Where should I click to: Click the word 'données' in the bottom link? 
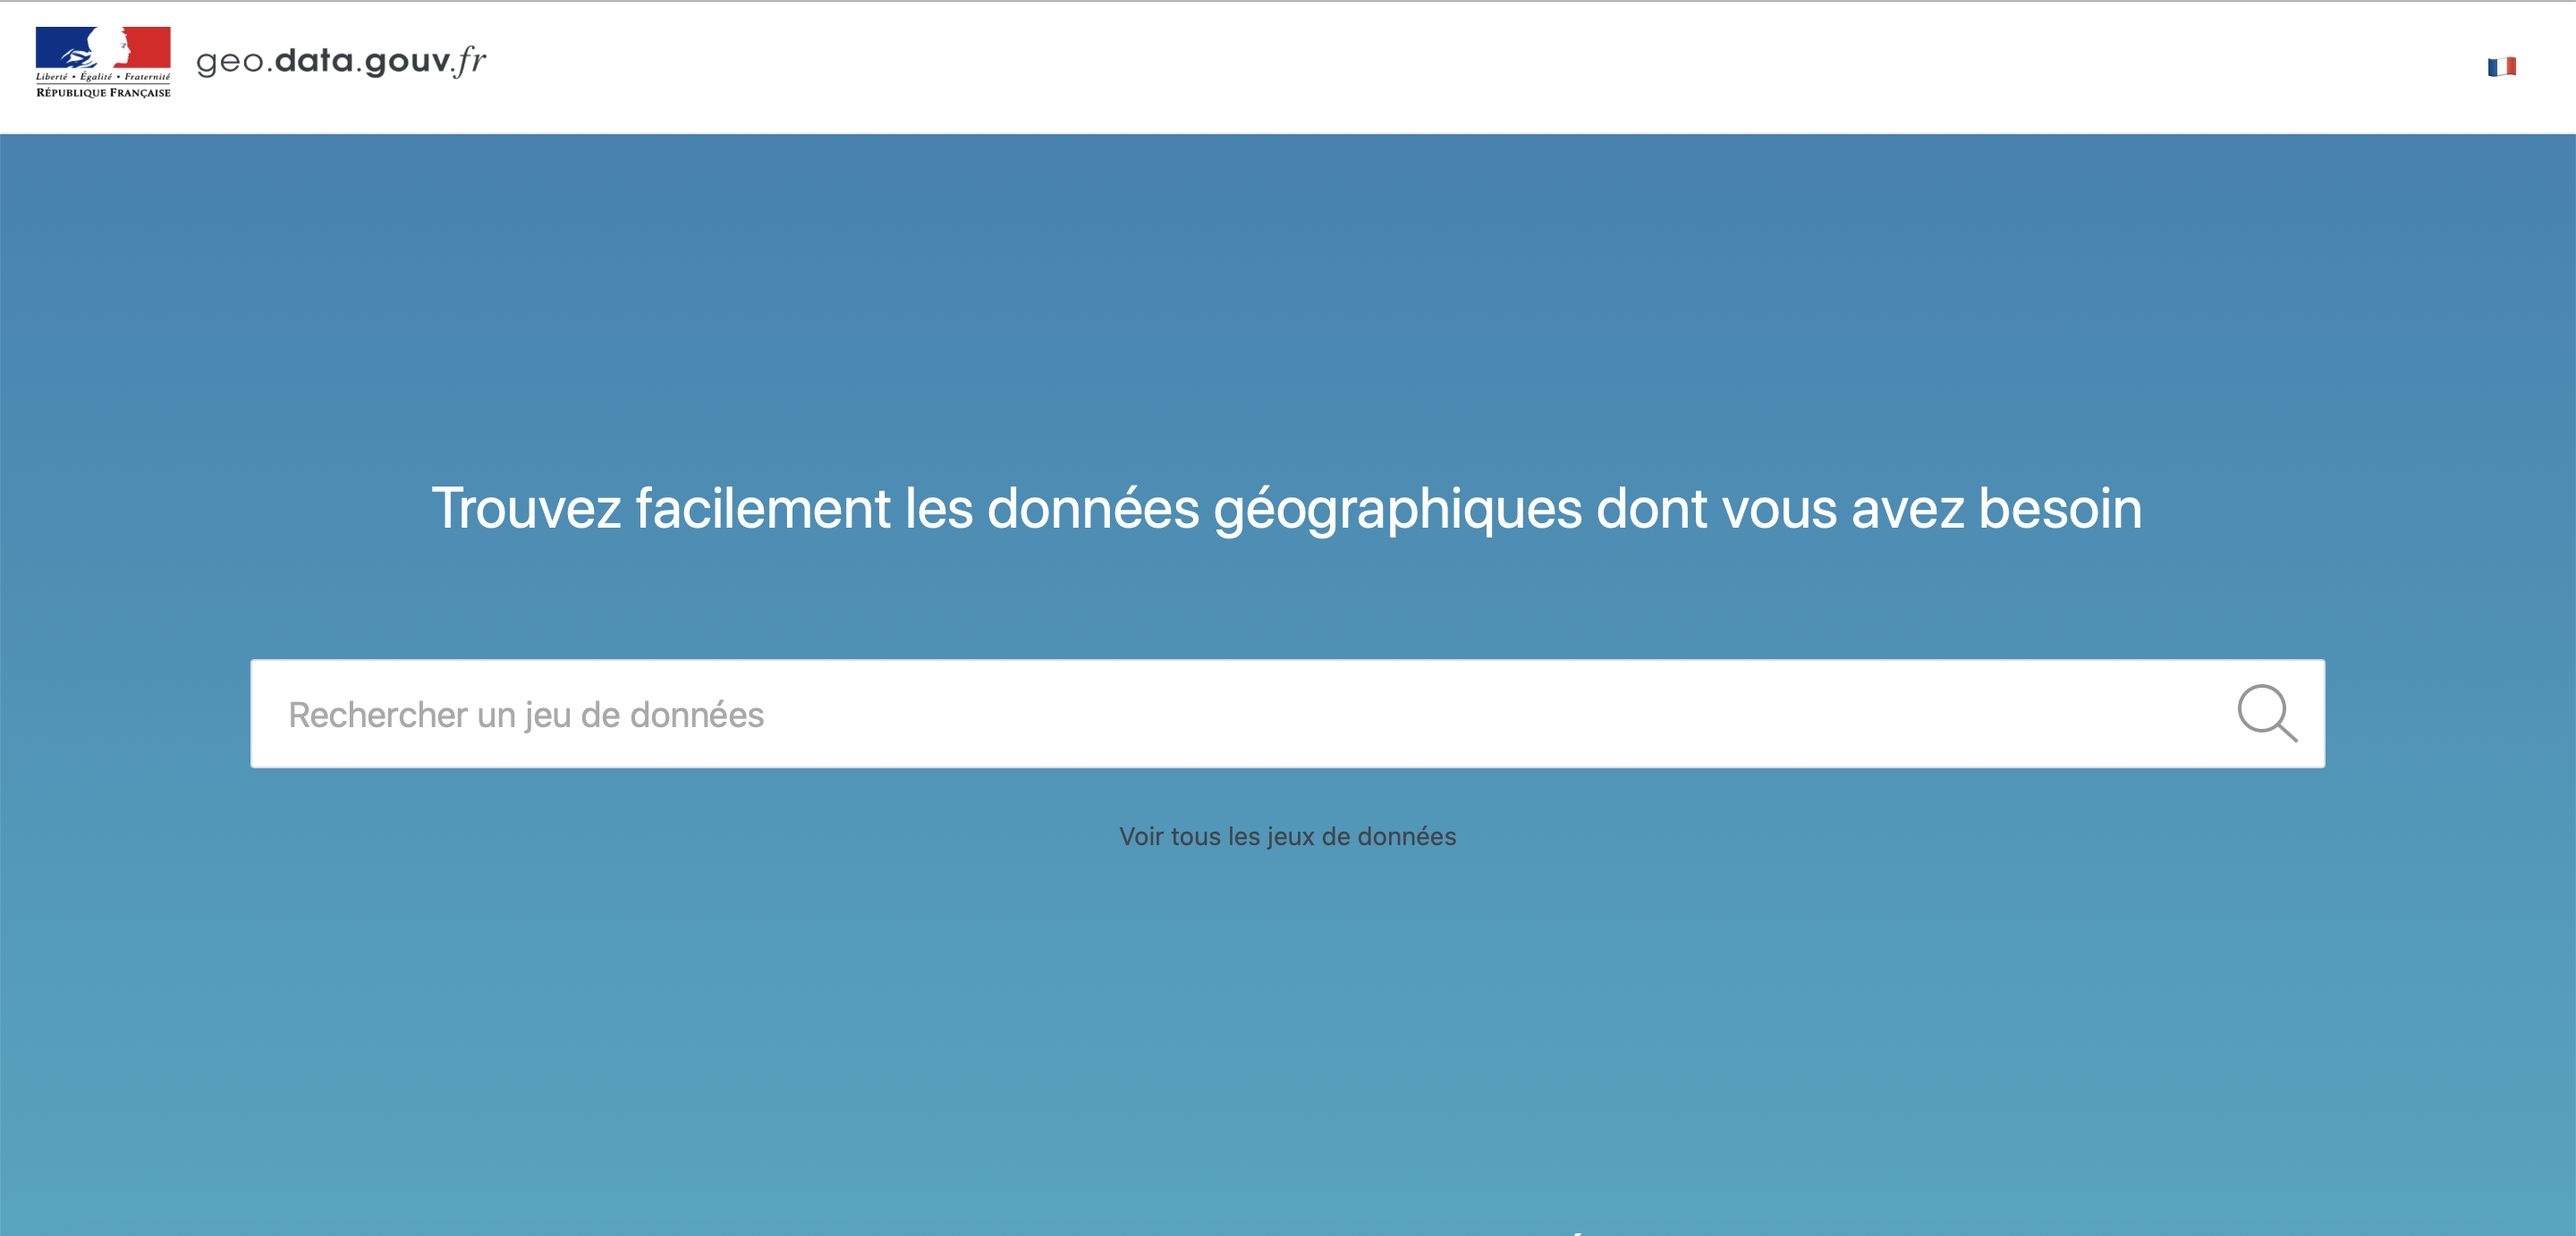(x=1406, y=836)
